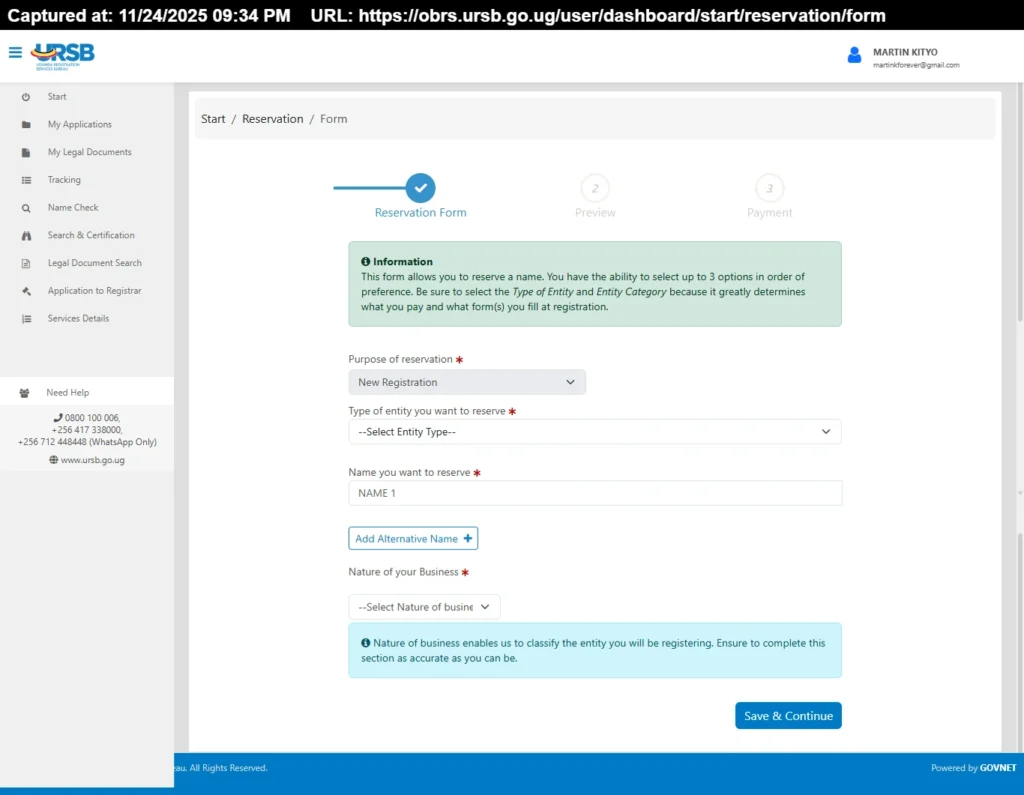
Task: Click the www.ursb.go.ug link
Action: pos(93,460)
